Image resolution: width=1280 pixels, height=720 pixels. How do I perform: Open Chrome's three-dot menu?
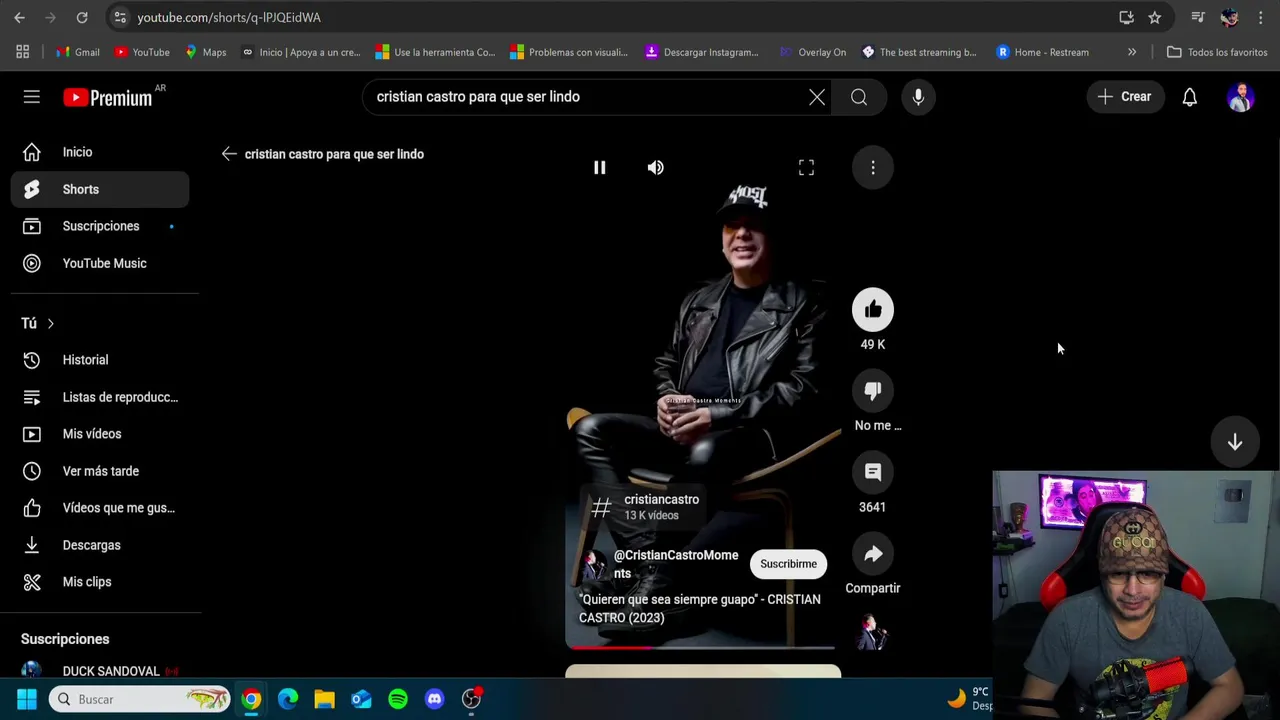click(x=1261, y=18)
